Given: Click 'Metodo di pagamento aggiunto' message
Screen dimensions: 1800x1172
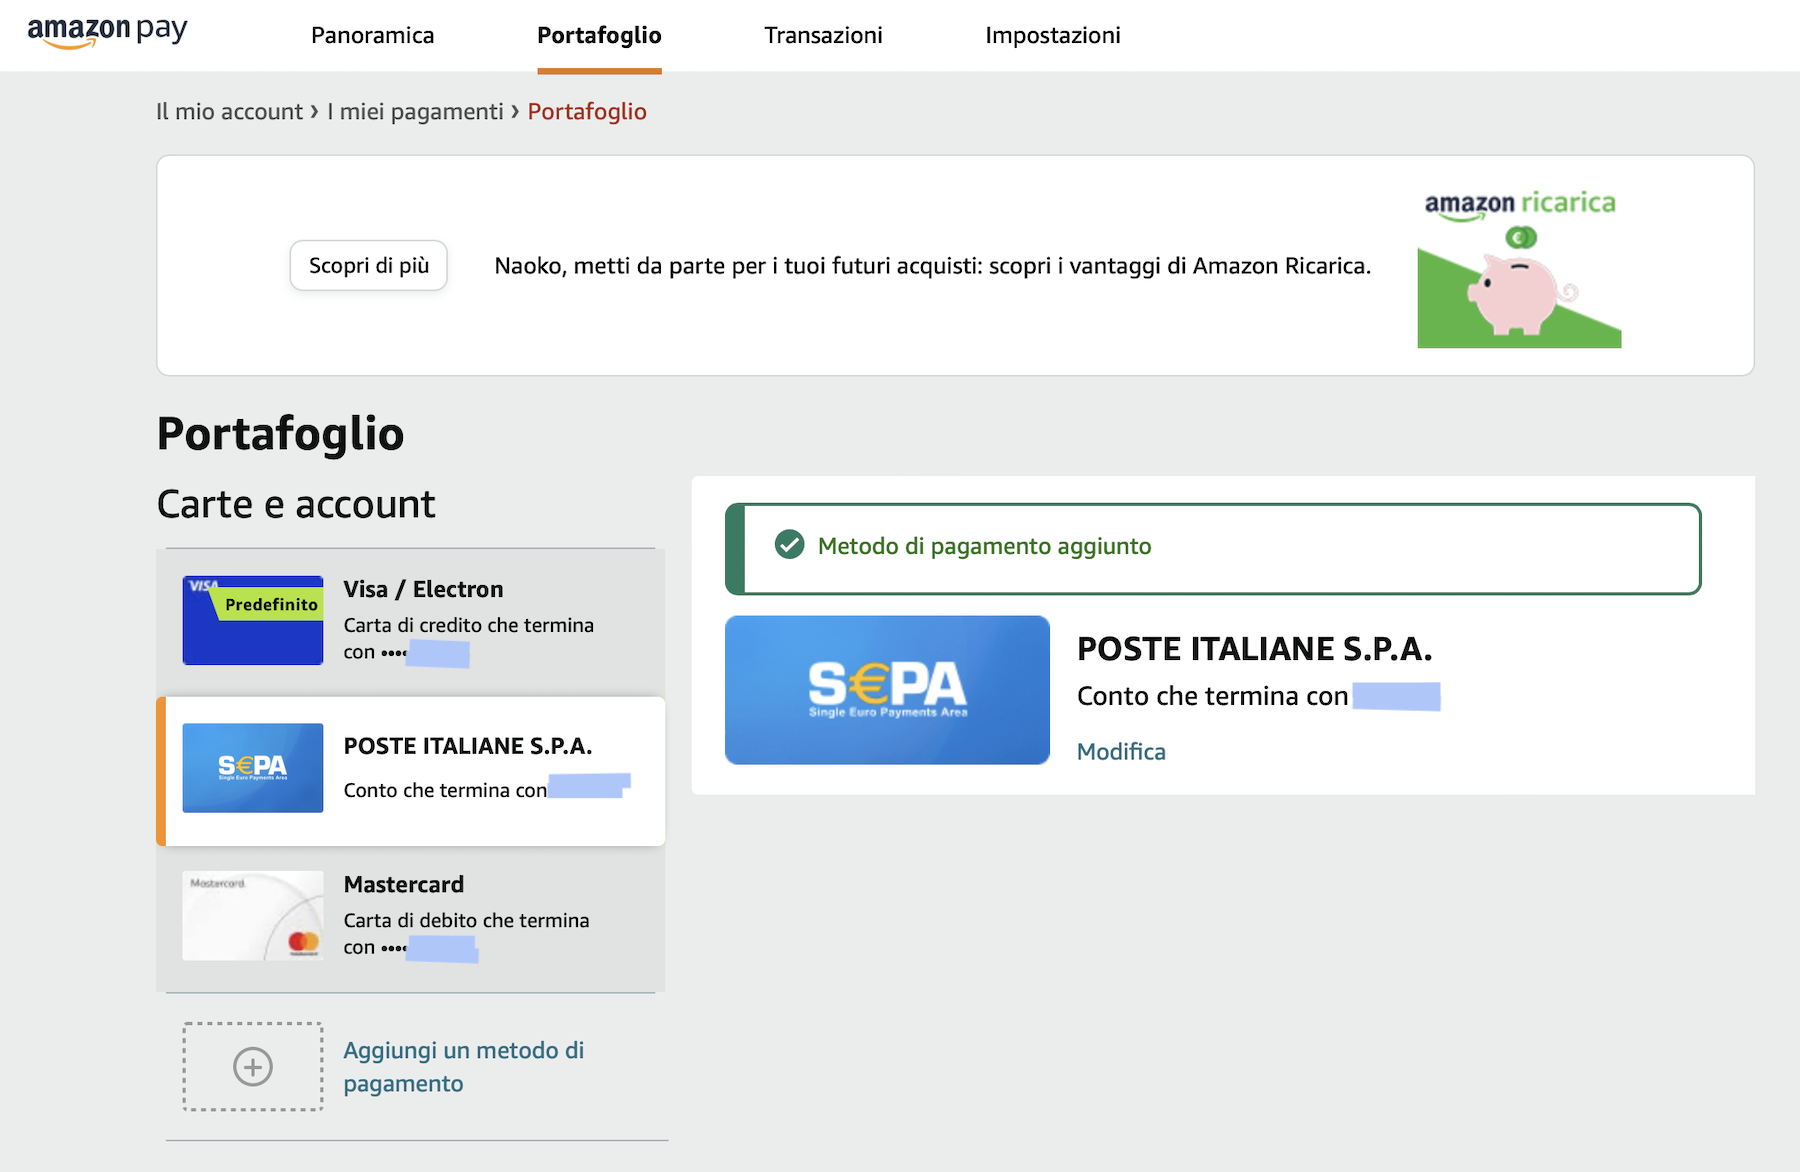Looking at the screenshot, I should pos(984,546).
